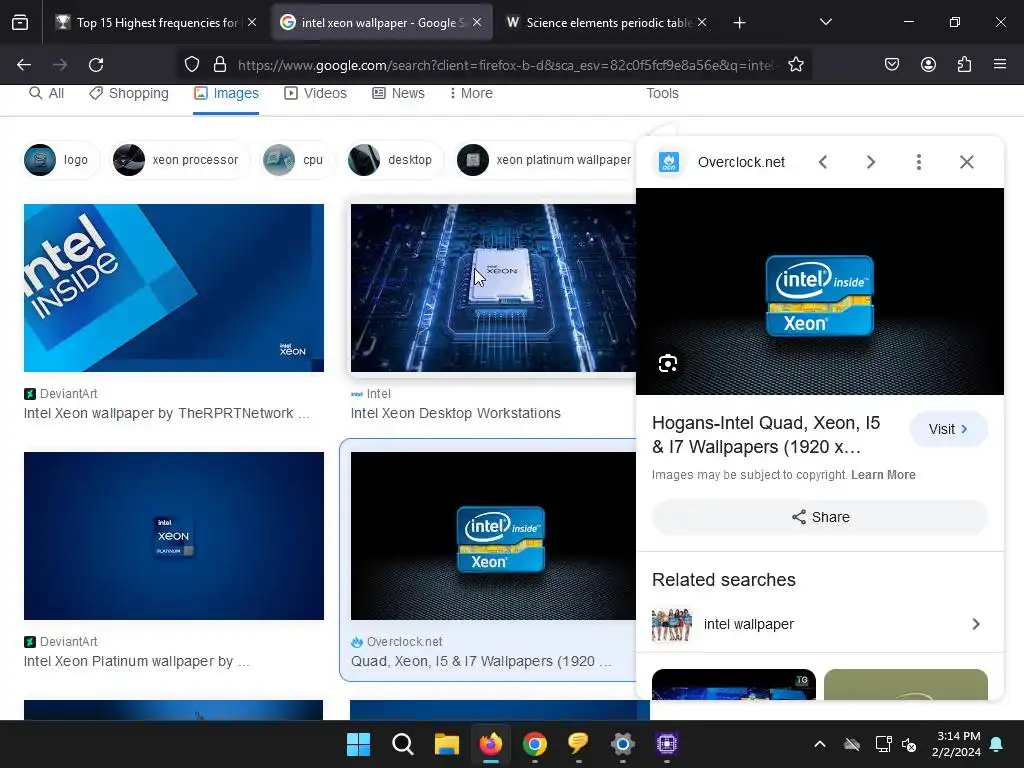Click the URL address bar
Screen dimensions: 1024x768
[506, 65]
